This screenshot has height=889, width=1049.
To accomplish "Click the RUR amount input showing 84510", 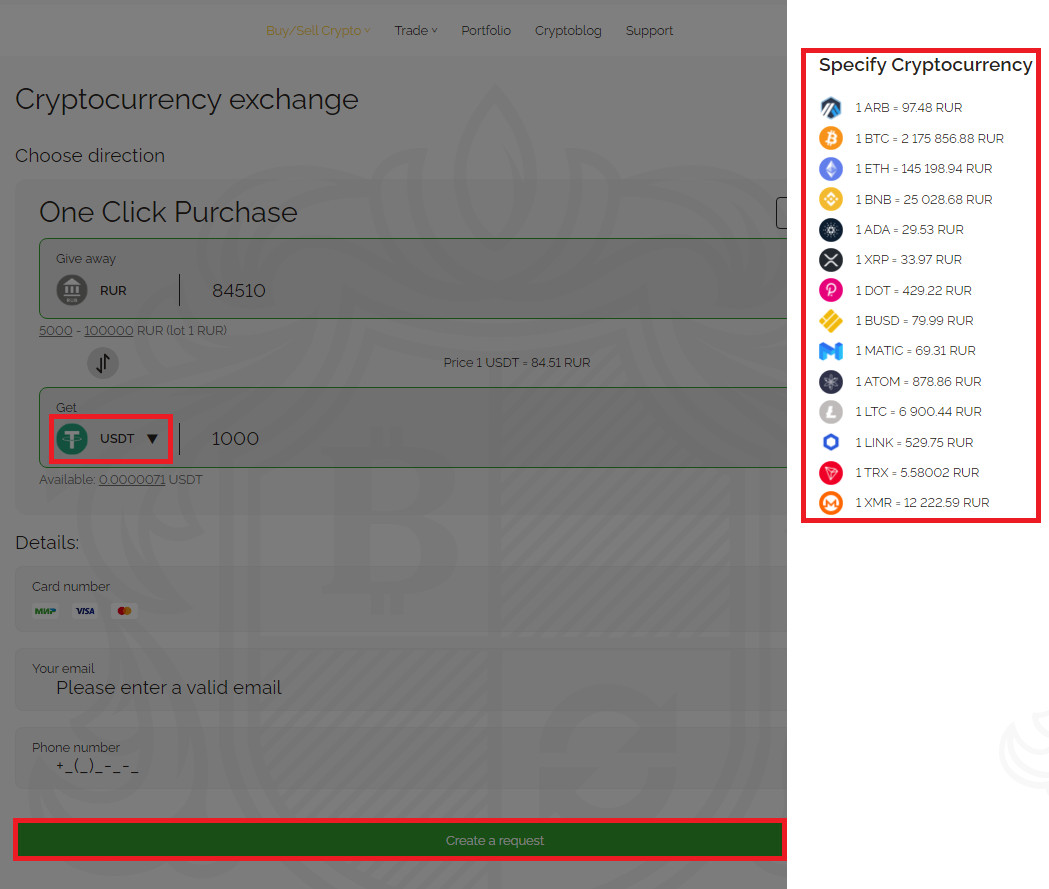I will tap(238, 290).
